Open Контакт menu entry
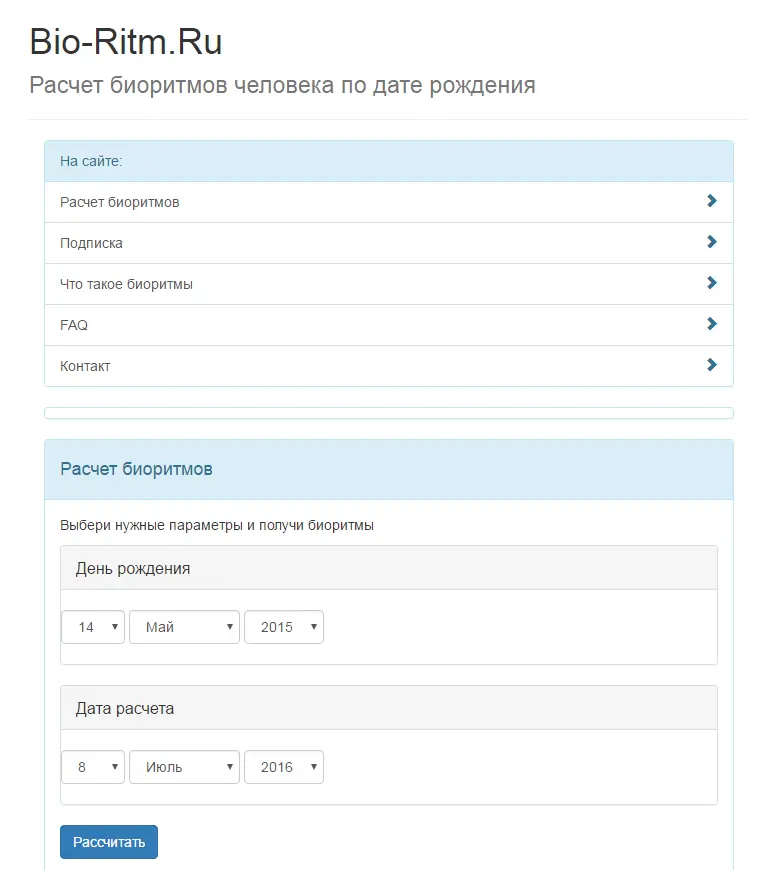The width and height of the screenshot is (761, 870). point(85,366)
